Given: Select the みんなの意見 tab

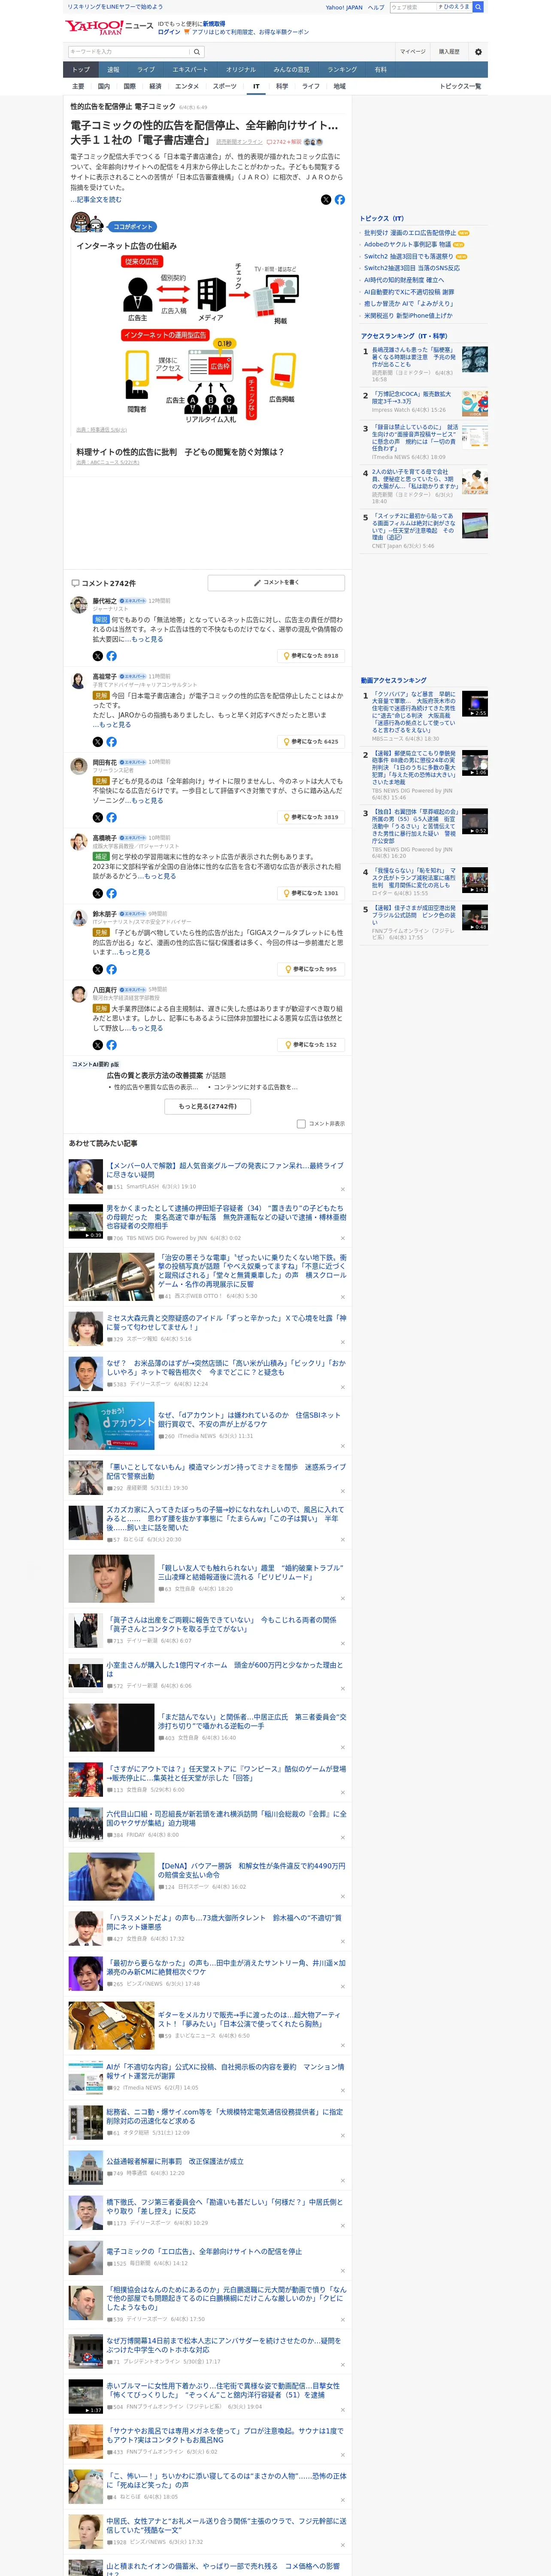Looking at the screenshot, I should coord(292,69).
